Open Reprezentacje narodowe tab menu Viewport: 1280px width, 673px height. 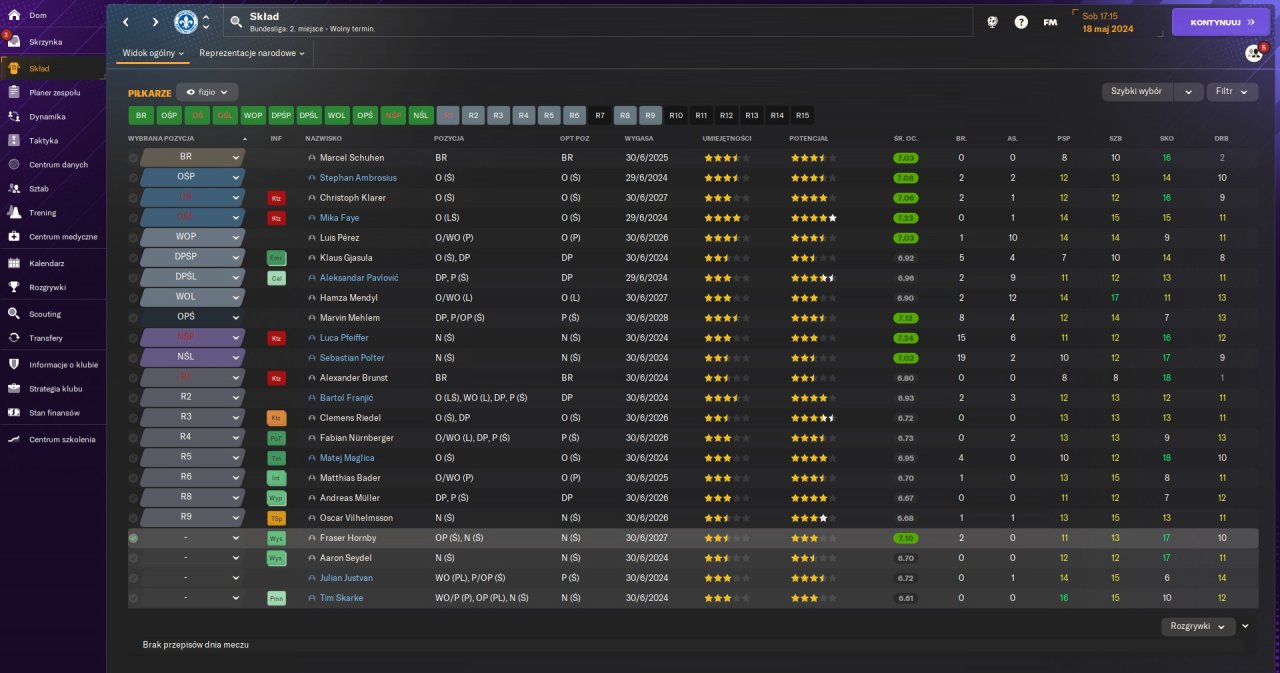click(x=252, y=53)
